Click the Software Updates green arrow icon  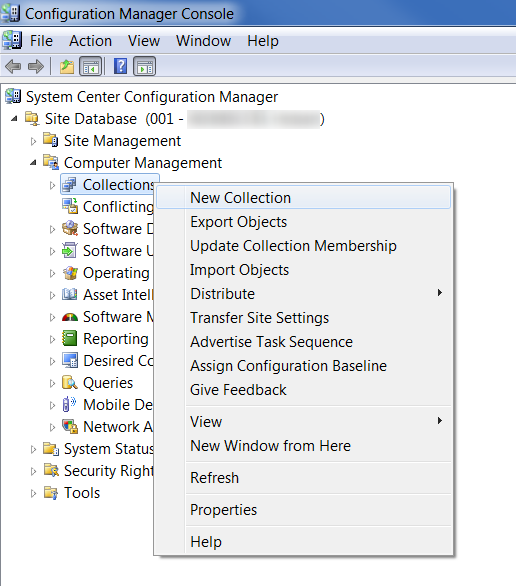pyautogui.click(x=69, y=250)
